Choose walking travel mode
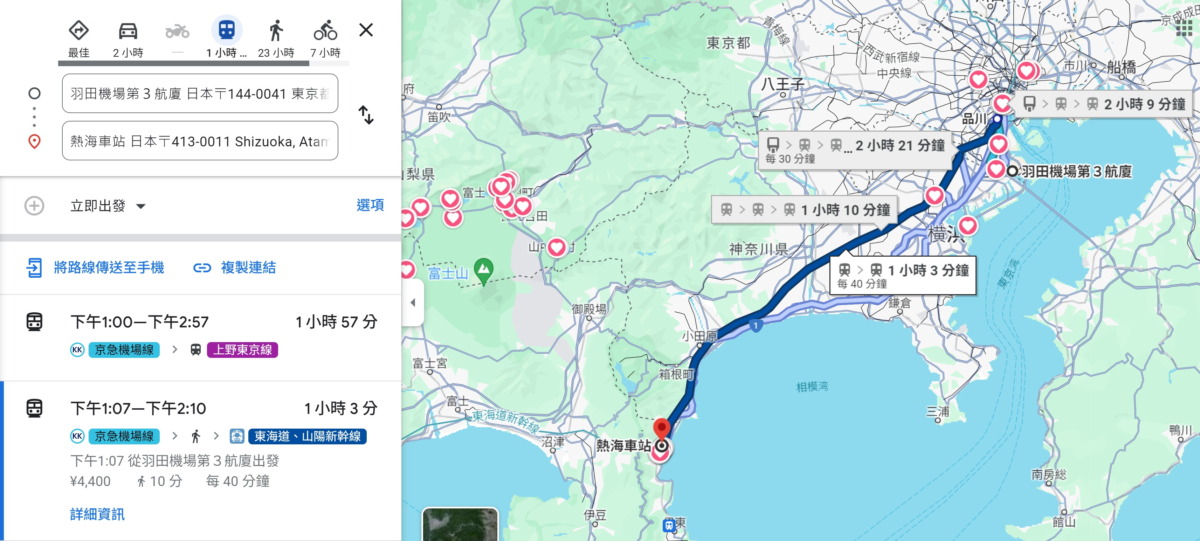Image resolution: width=1200 pixels, height=541 pixels. tap(276, 31)
